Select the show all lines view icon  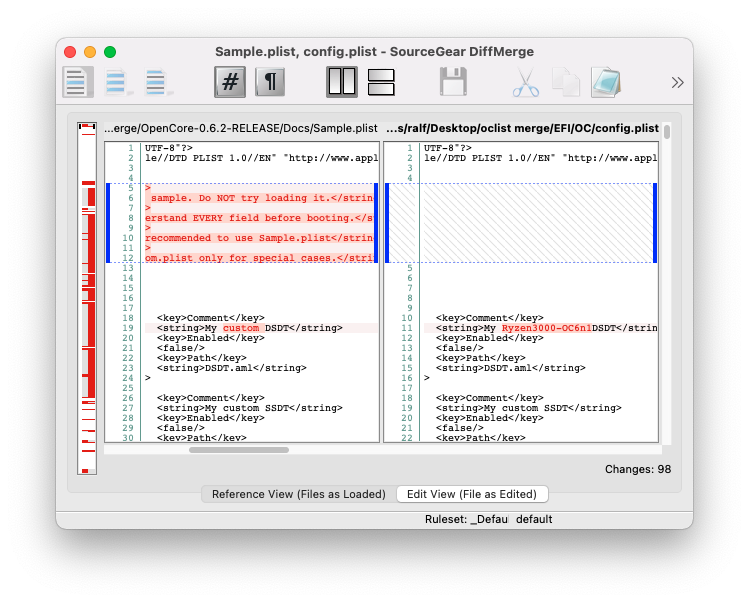(77, 82)
